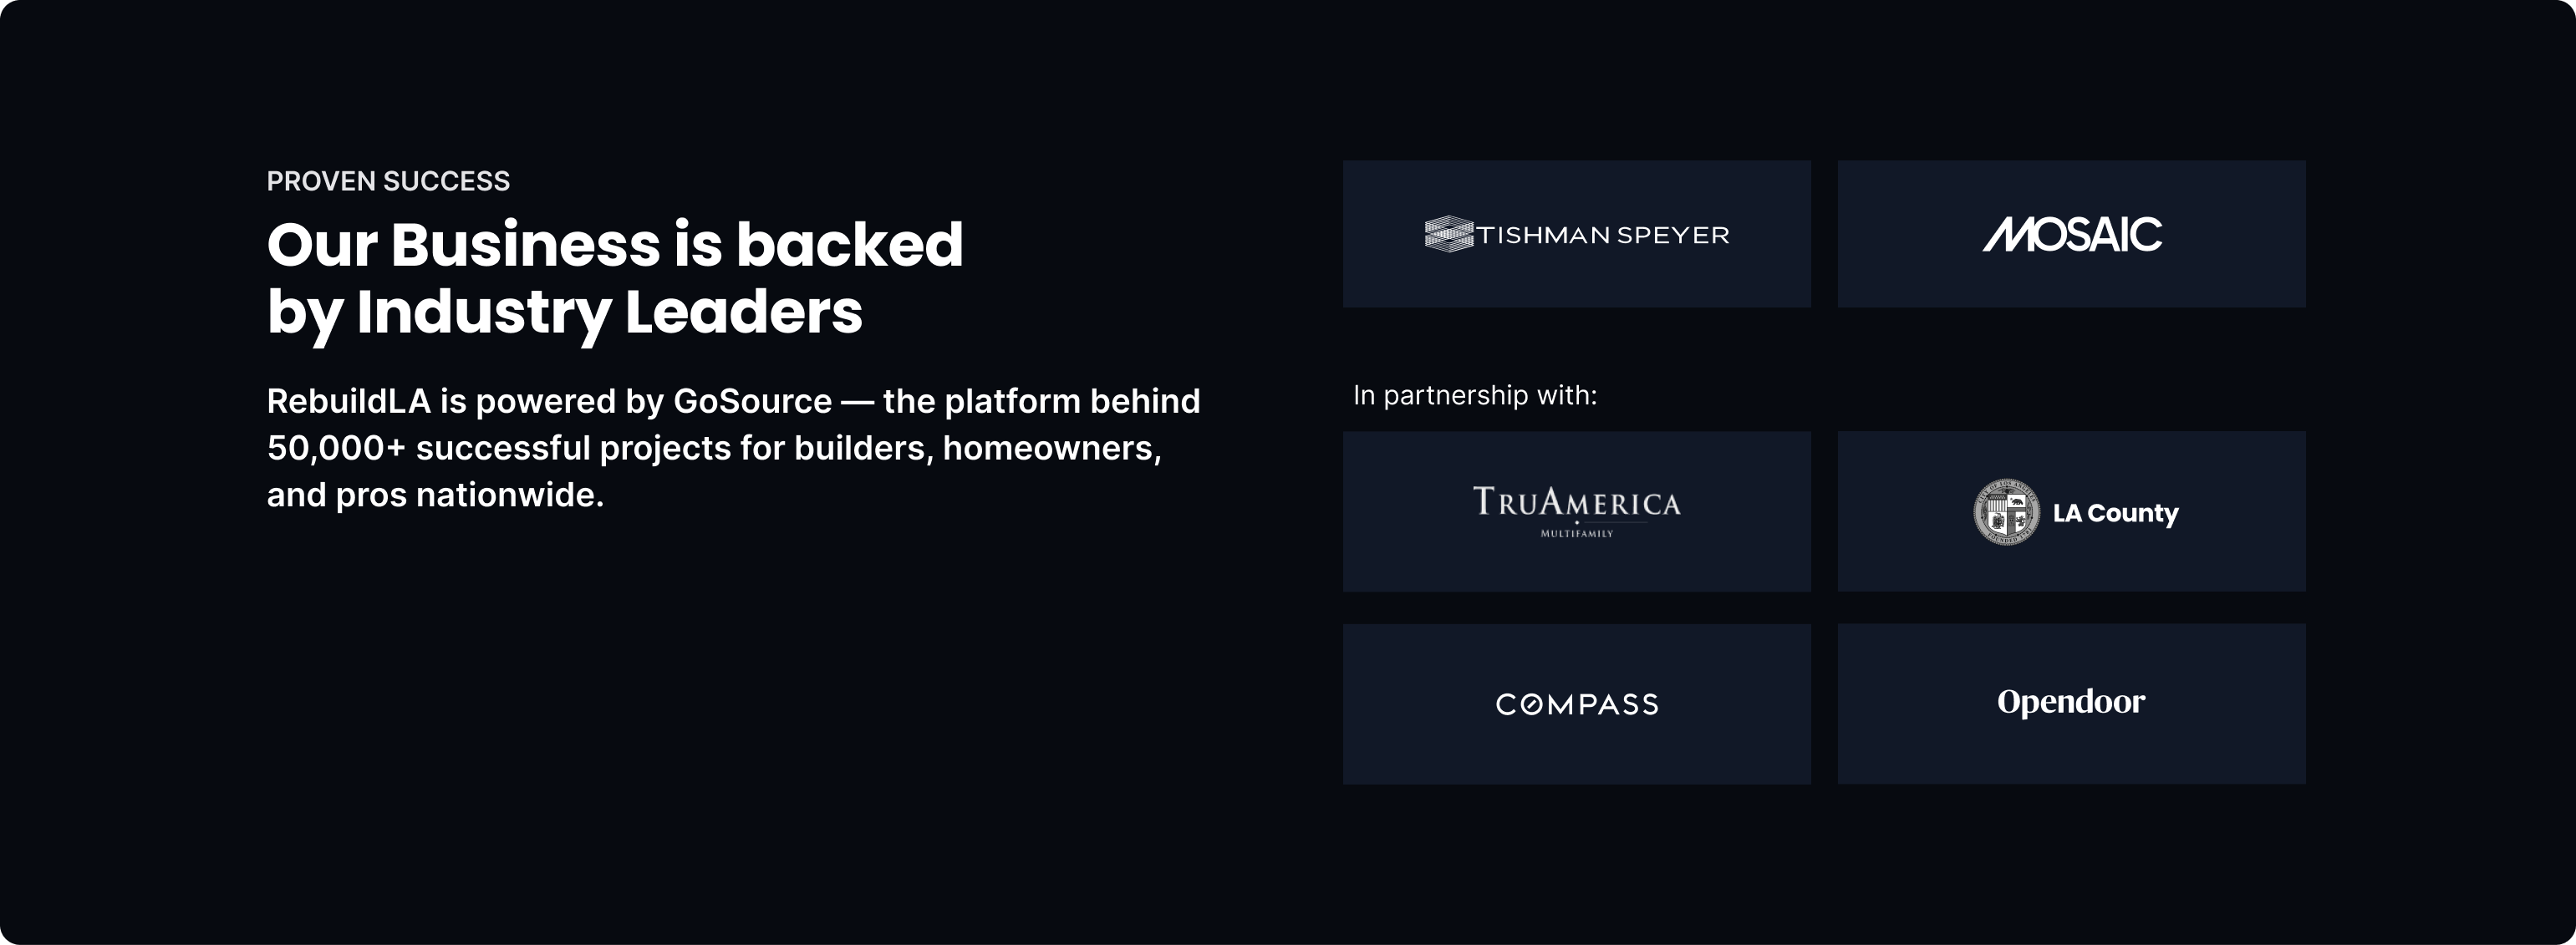The width and height of the screenshot is (2576, 945).
Task: Open the Compass logo card
Action: coord(1577,704)
